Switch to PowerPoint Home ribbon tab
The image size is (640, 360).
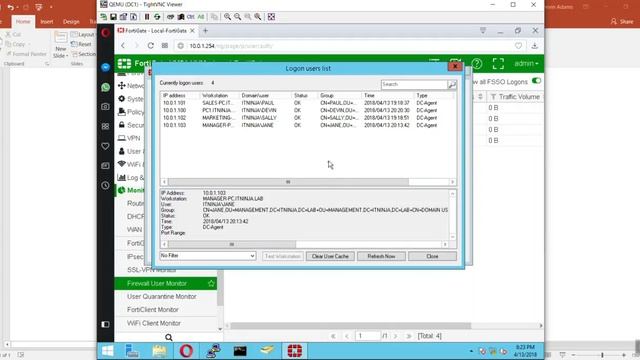coord(23,22)
